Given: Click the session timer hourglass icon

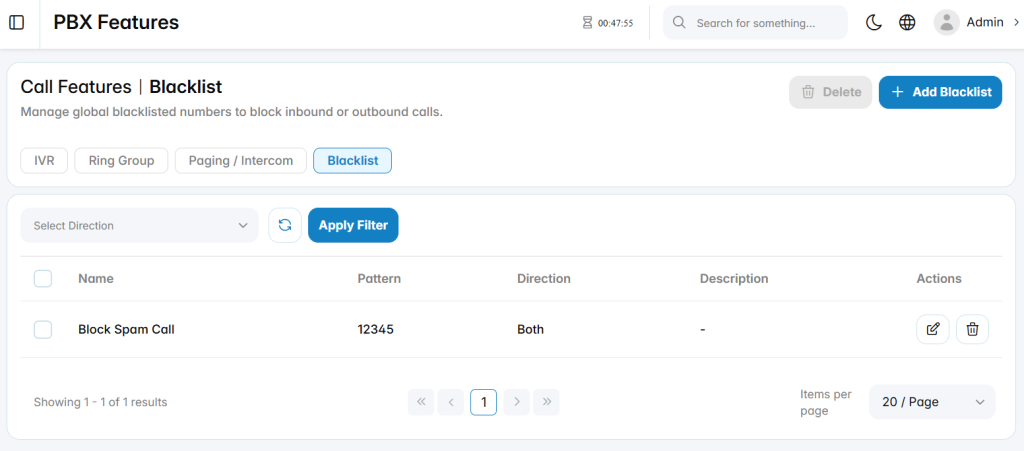Looking at the screenshot, I should coord(587,23).
